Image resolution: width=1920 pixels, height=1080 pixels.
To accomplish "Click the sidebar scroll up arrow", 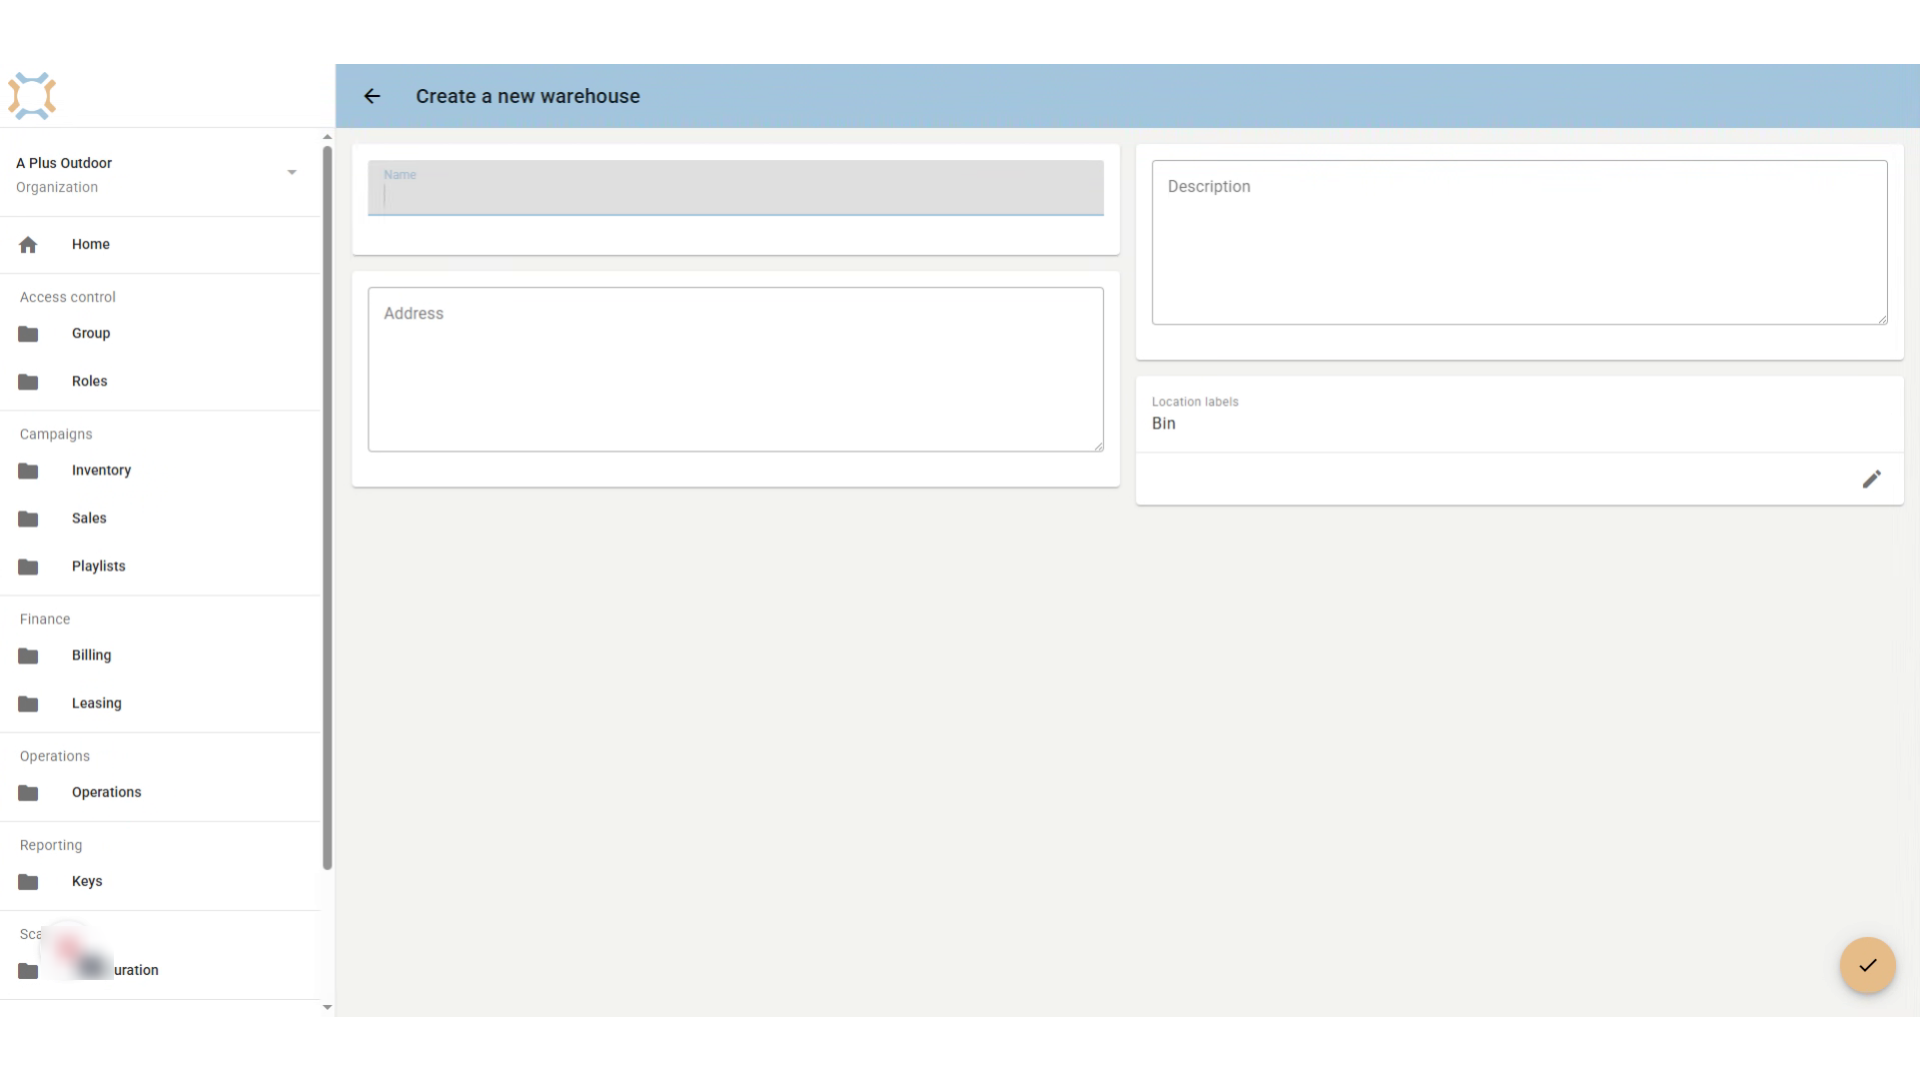I will (x=327, y=137).
